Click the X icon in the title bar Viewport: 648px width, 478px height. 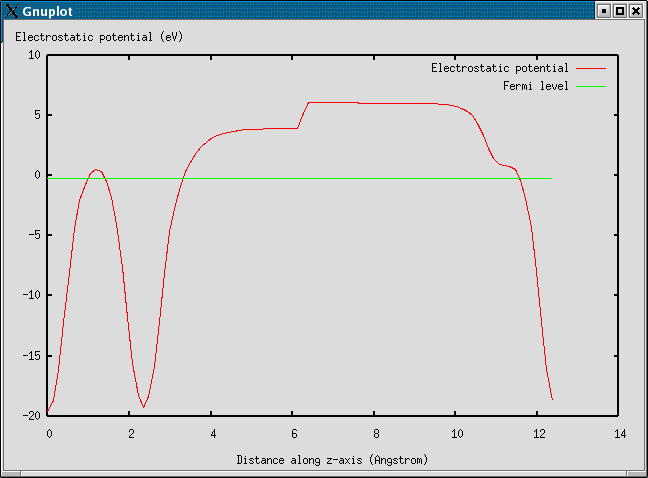[12, 10]
